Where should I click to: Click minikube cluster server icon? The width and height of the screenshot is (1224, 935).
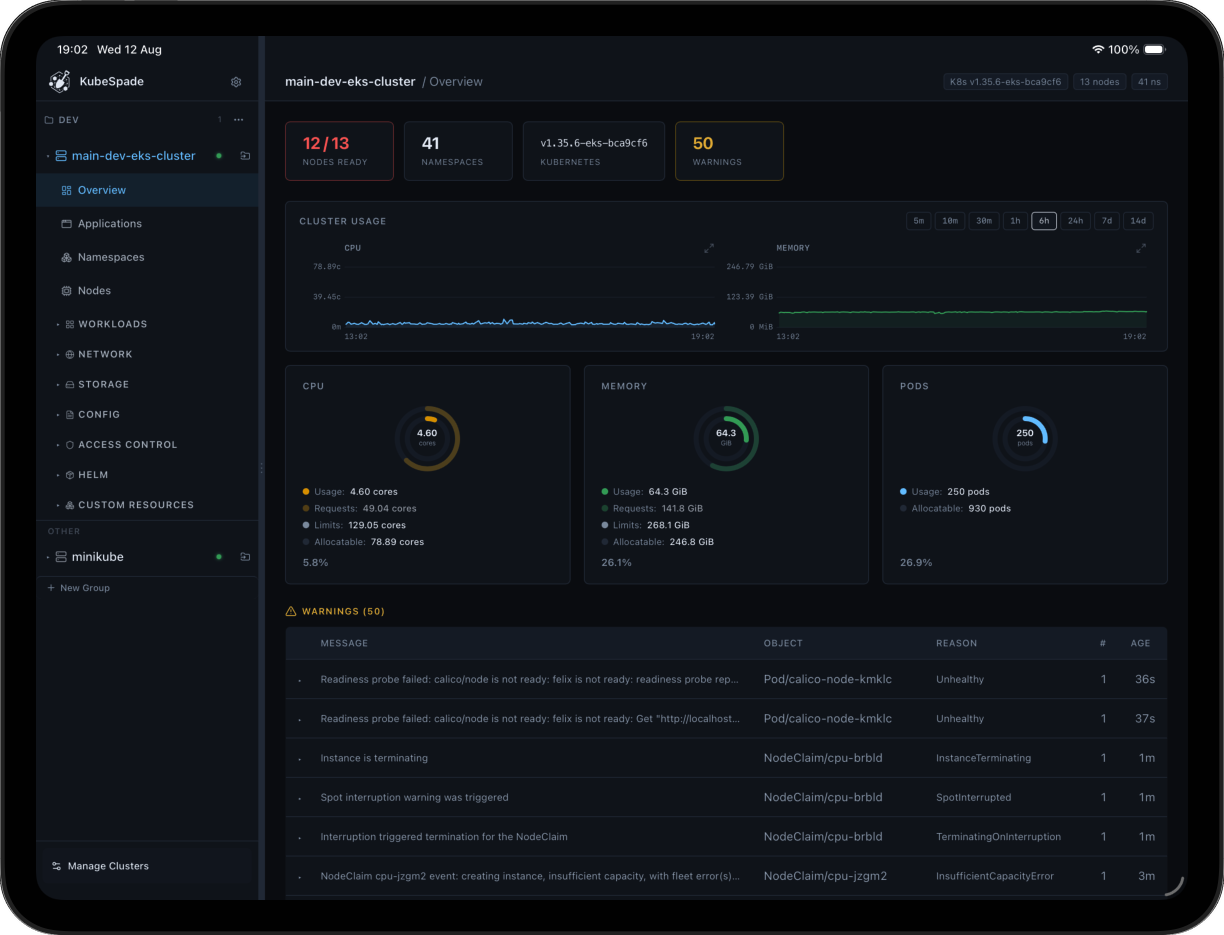coord(61,557)
